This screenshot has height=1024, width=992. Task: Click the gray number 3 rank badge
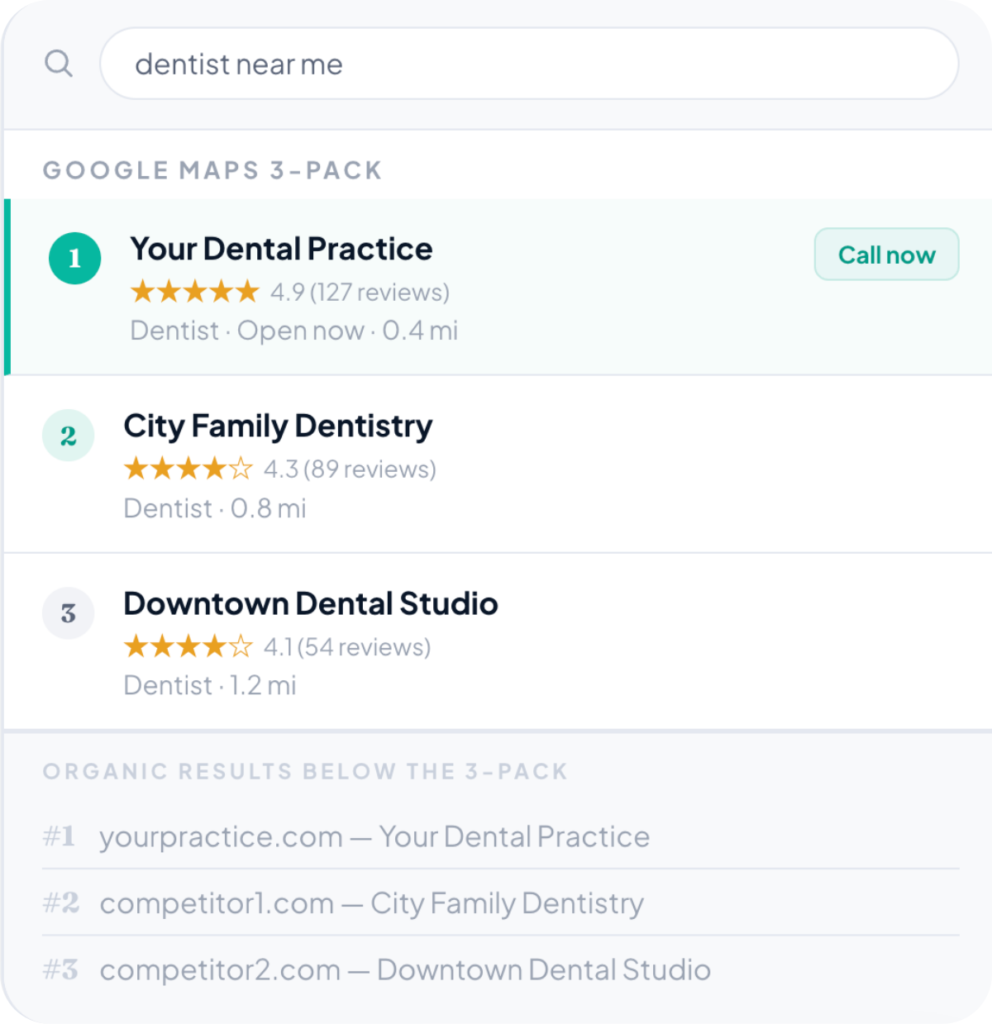coord(68,613)
